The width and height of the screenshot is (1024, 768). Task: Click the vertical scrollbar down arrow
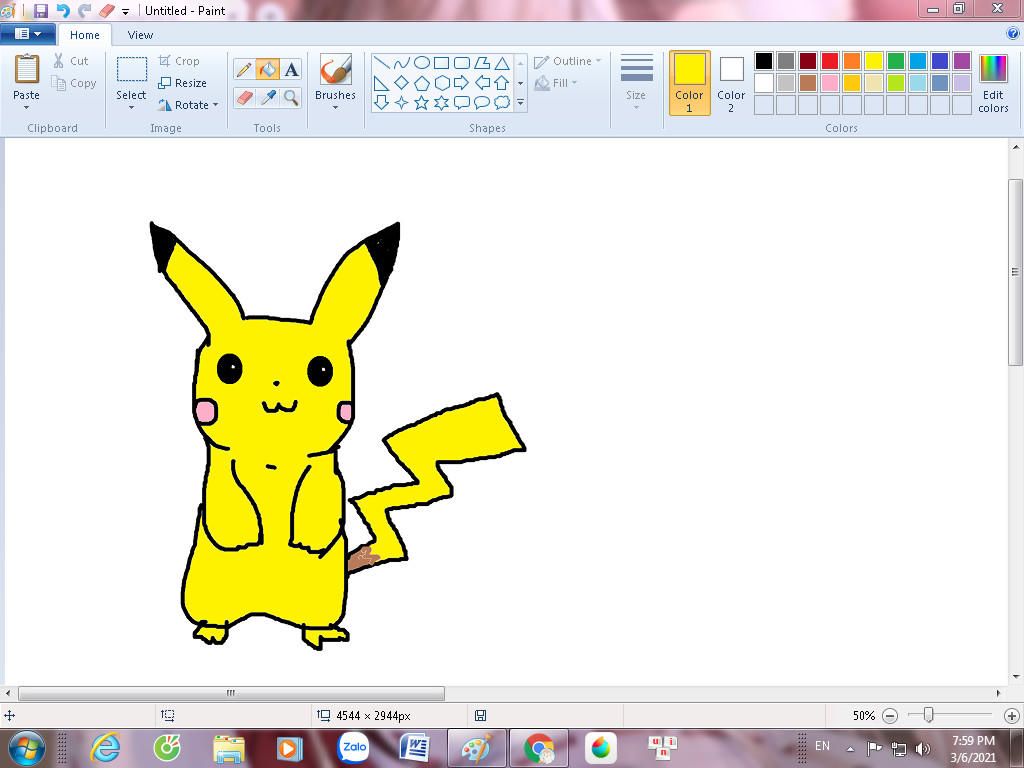1016,677
